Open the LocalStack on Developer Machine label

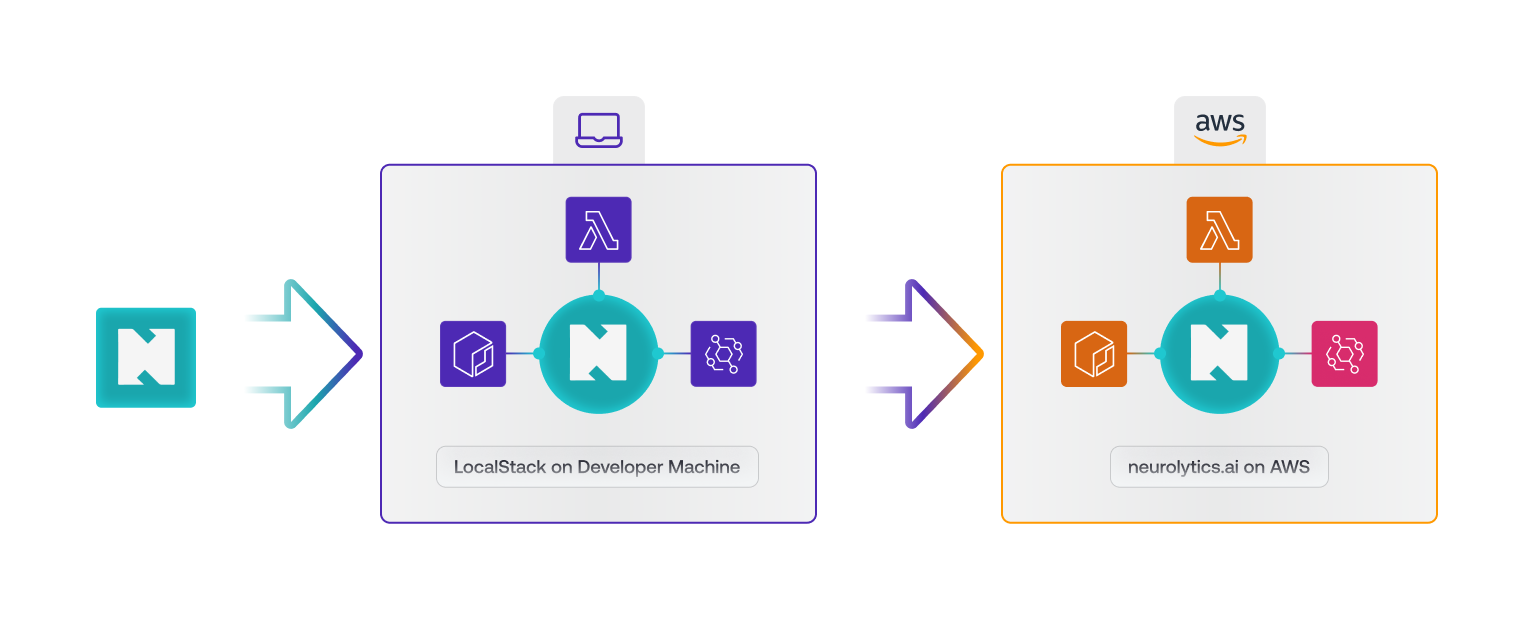(x=597, y=466)
